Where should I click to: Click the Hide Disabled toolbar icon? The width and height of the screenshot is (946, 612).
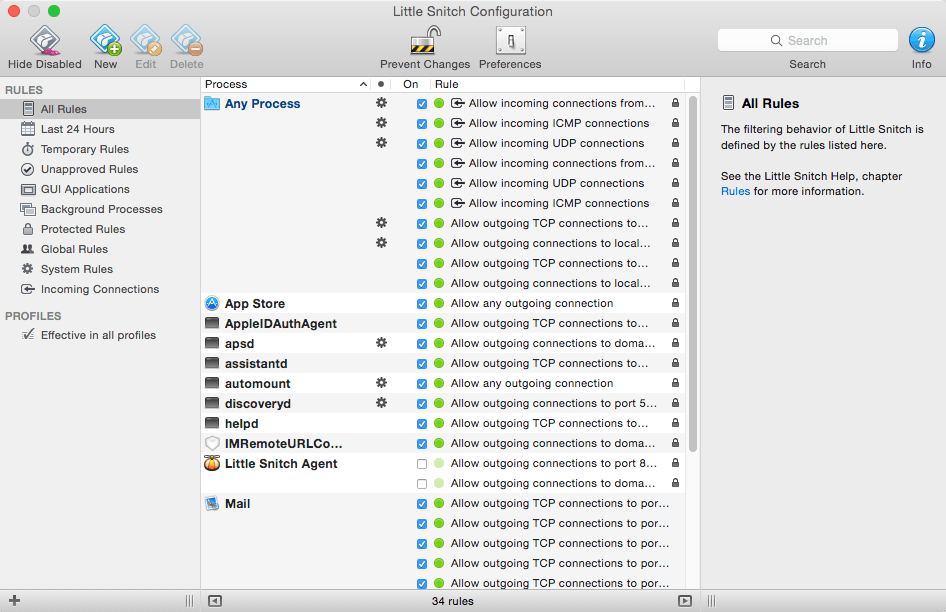tap(45, 40)
